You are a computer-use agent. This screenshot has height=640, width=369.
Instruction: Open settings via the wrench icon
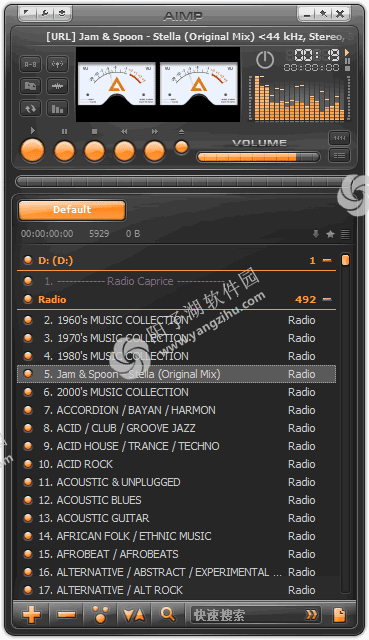coord(44,13)
